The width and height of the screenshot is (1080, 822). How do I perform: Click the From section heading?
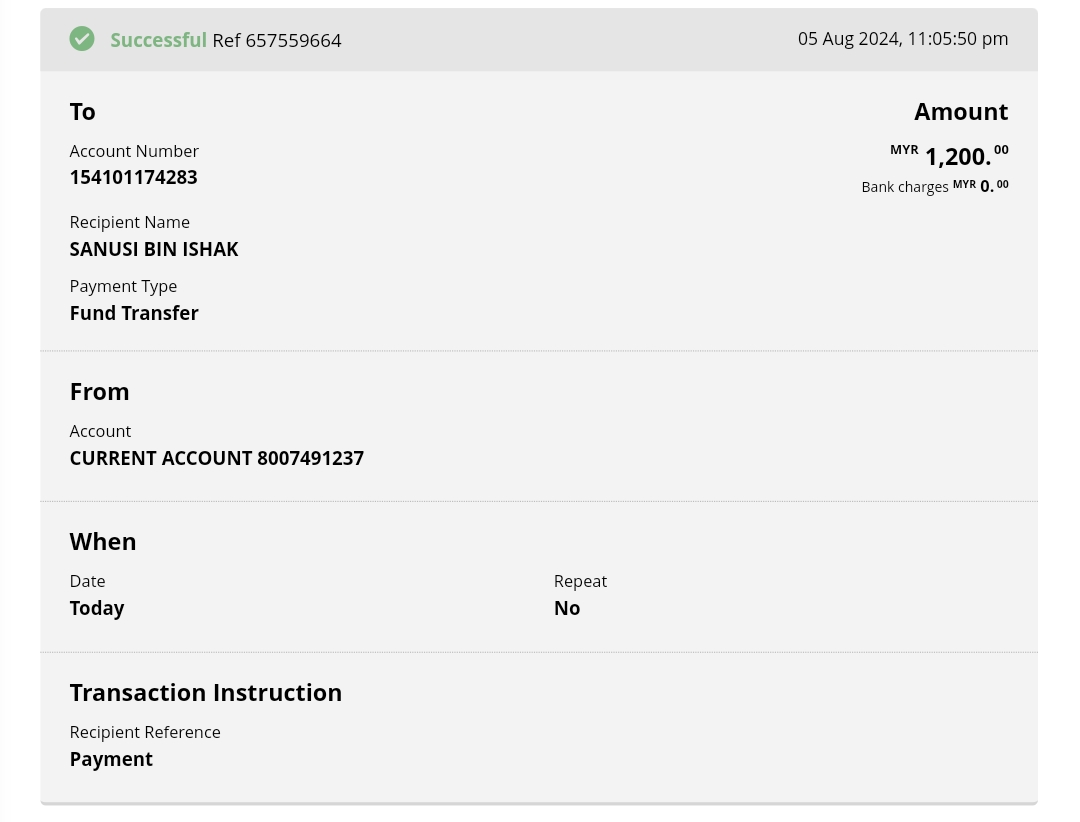[x=99, y=392]
